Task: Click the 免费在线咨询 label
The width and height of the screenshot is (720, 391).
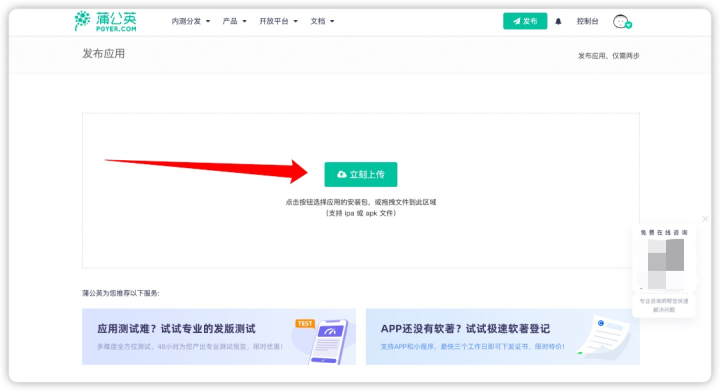Action: pyautogui.click(x=664, y=233)
